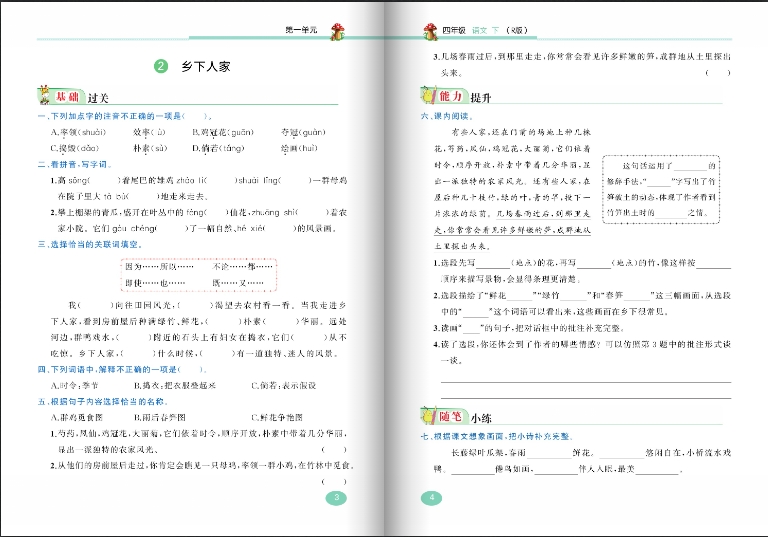The image size is (768, 537).
Task: Click the blank after 最美 in the poem
Action: click(x=657, y=470)
